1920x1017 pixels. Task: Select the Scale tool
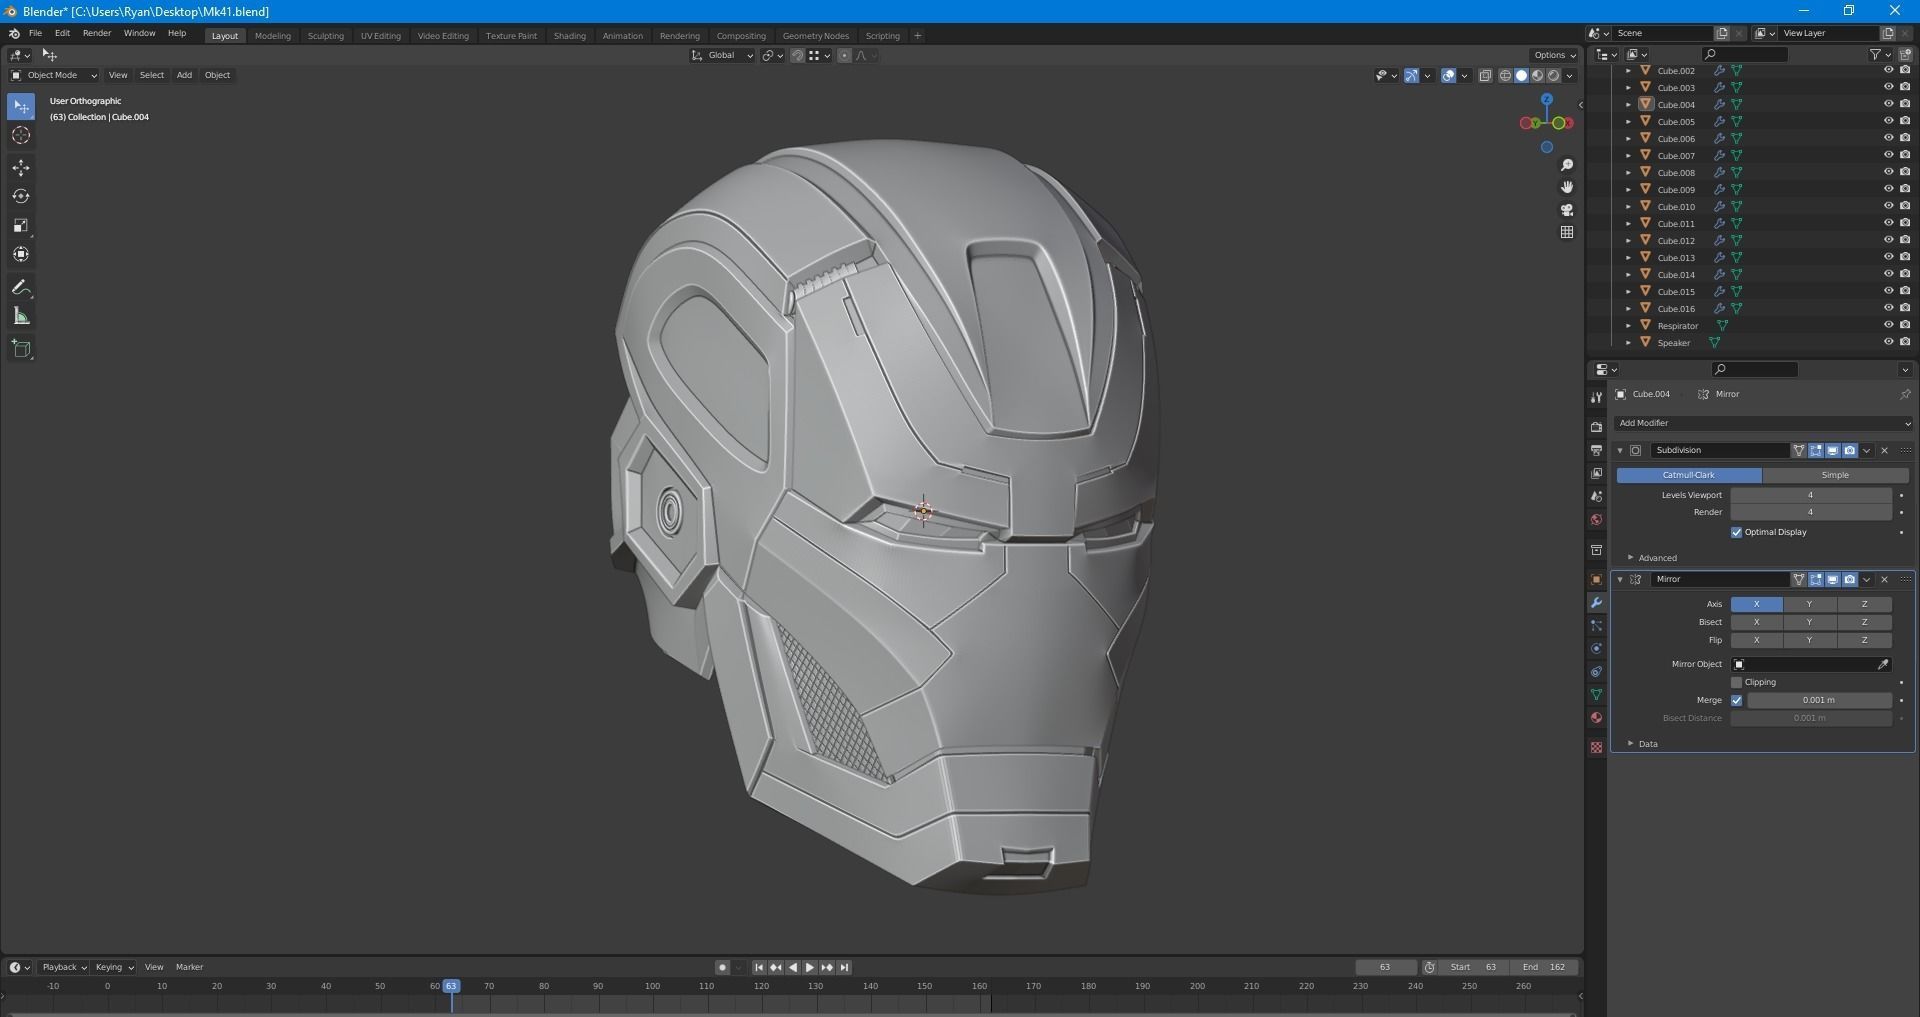21,226
